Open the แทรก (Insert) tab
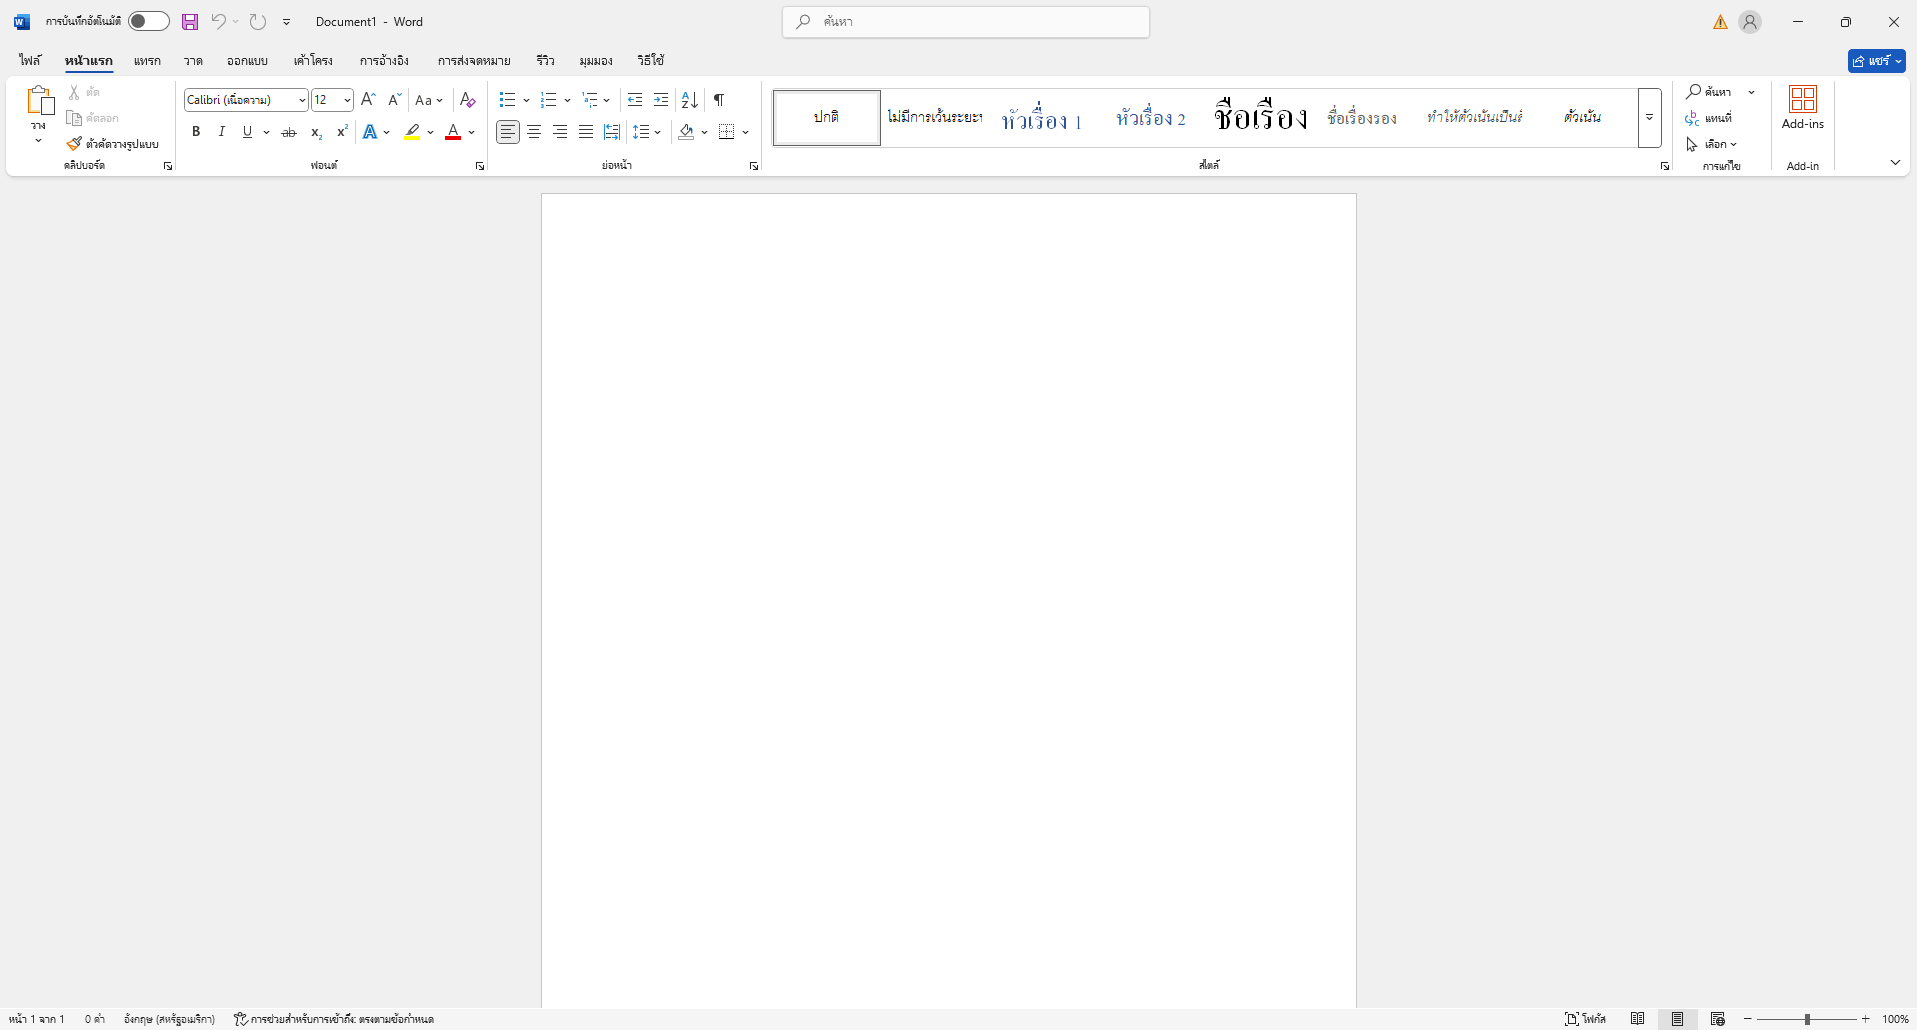 click(147, 61)
